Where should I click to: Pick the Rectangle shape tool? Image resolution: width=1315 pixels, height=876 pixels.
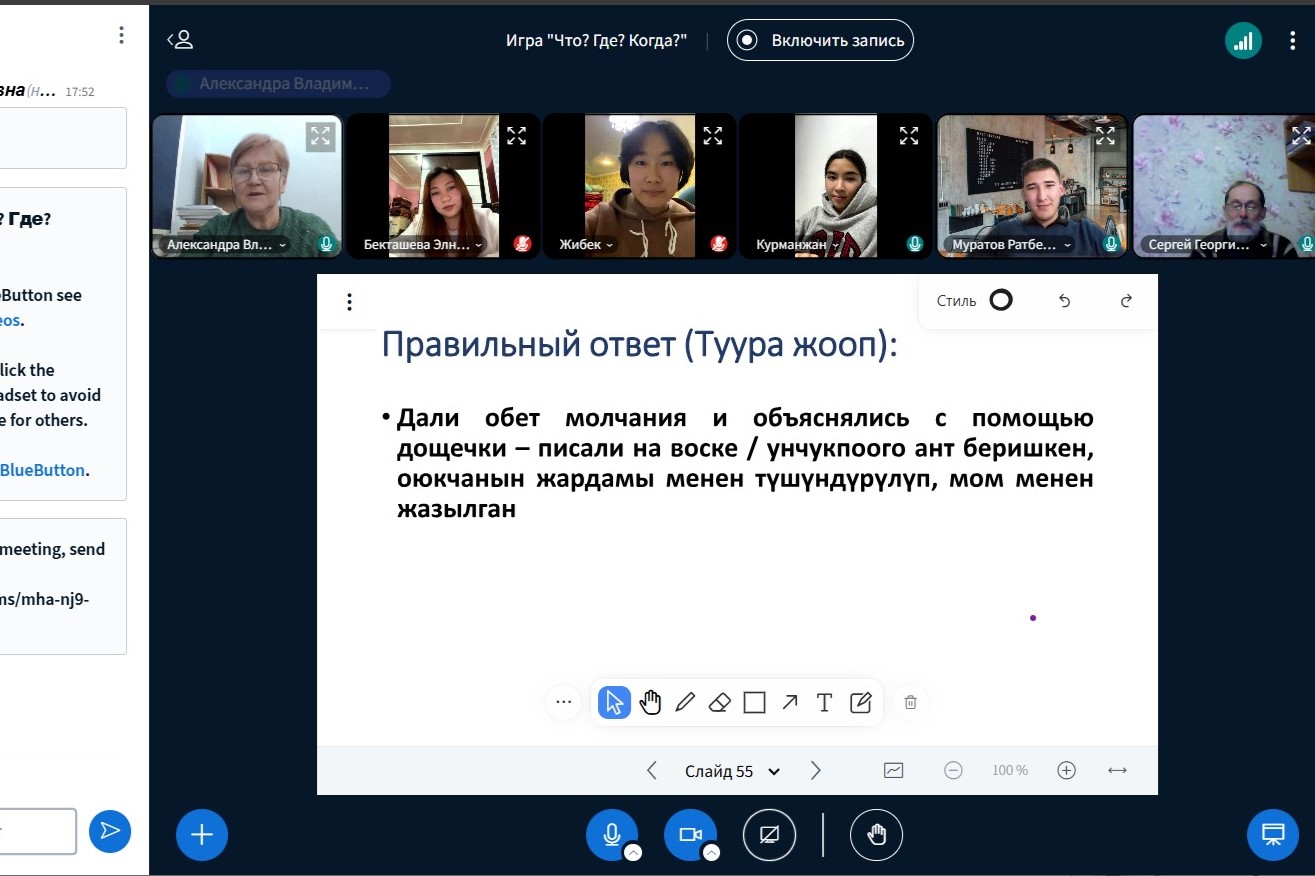(x=755, y=703)
